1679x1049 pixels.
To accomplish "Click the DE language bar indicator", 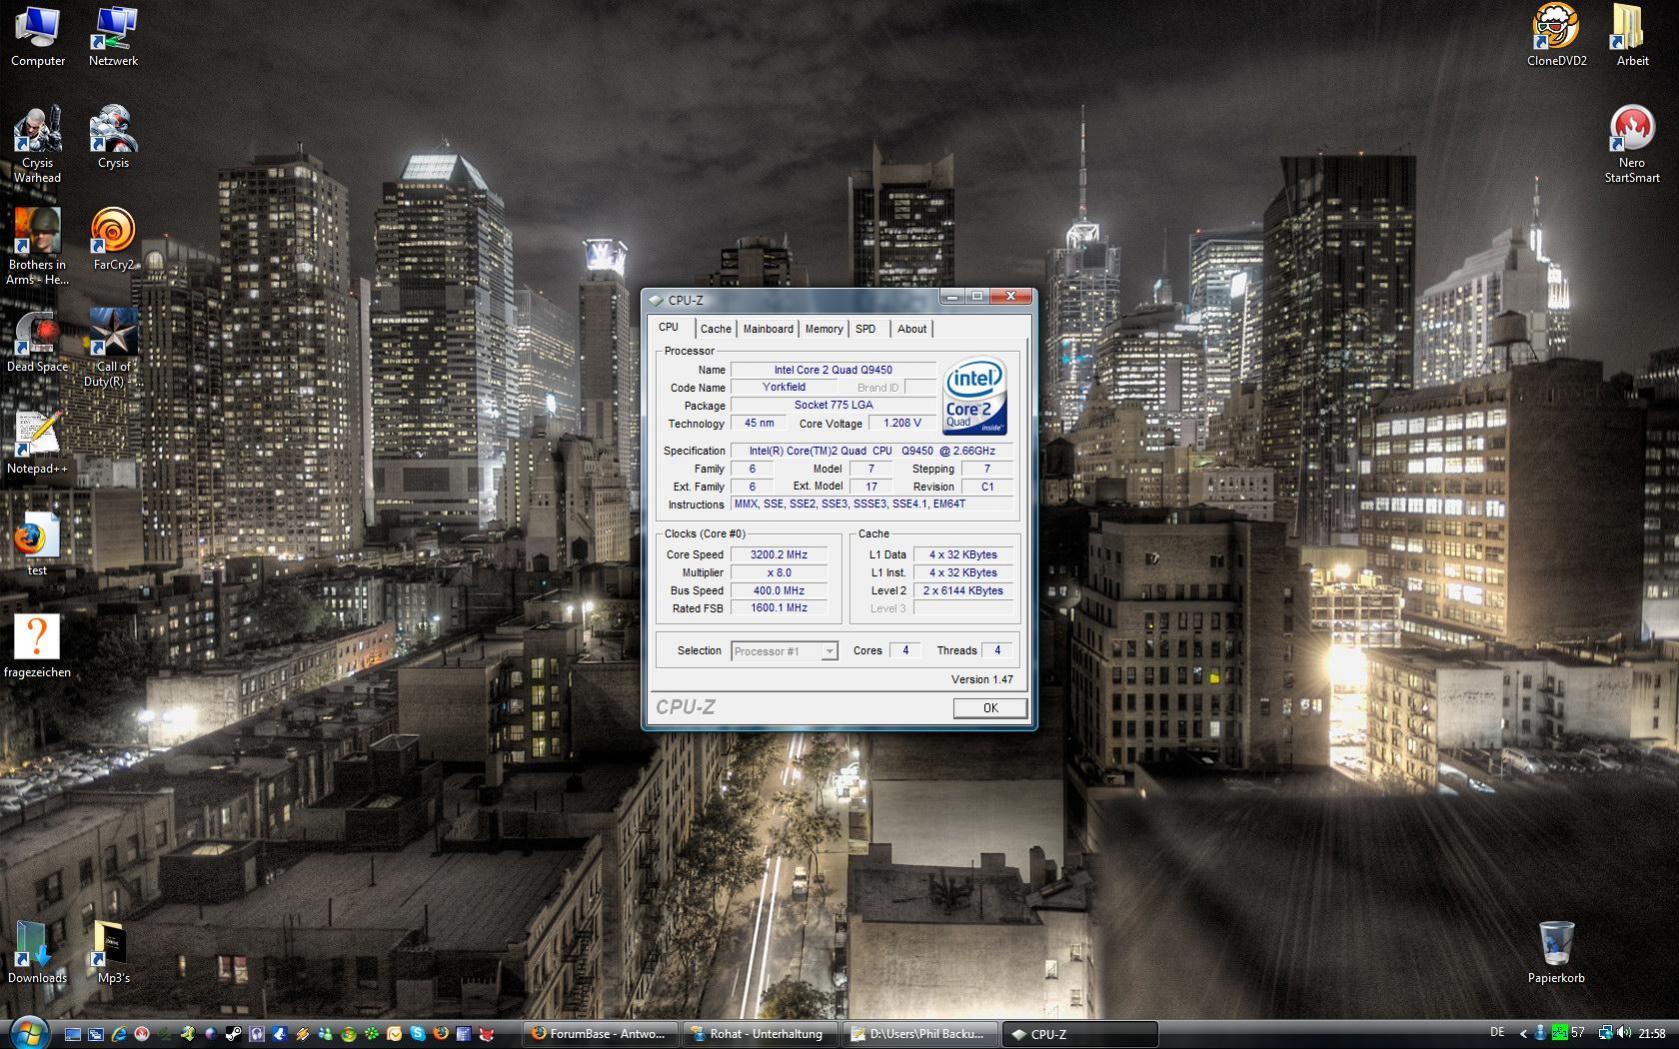I will [1497, 1032].
